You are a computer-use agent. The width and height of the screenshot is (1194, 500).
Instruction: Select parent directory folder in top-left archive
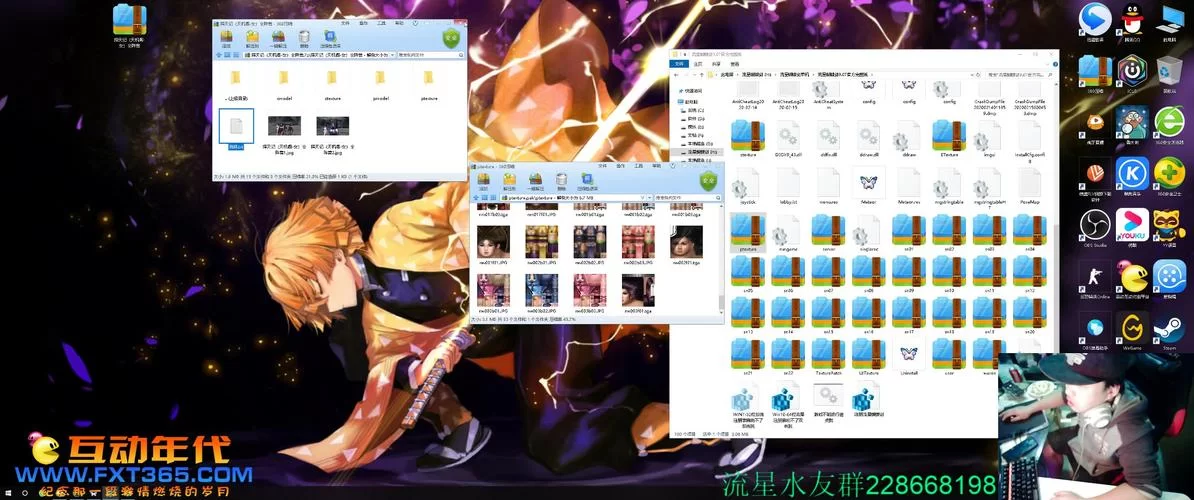click(x=235, y=84)
